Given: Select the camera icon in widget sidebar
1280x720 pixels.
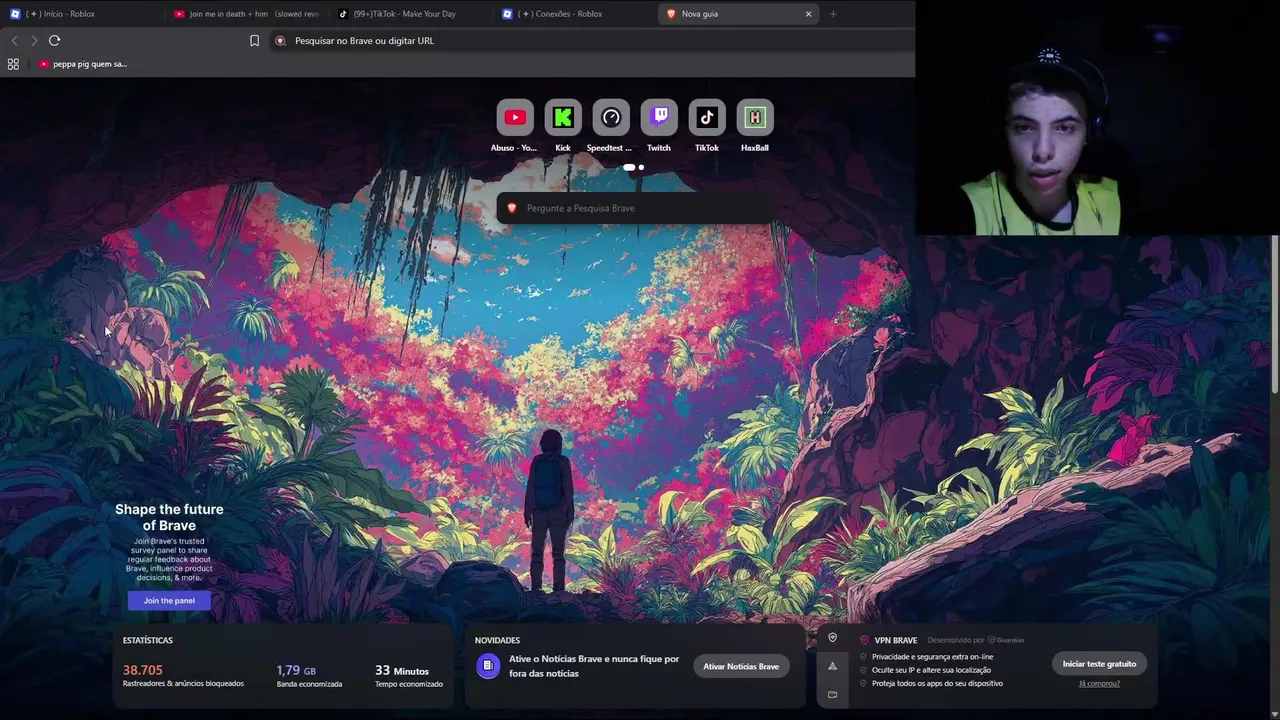Looking at the screenshot, I should point(832,694).
